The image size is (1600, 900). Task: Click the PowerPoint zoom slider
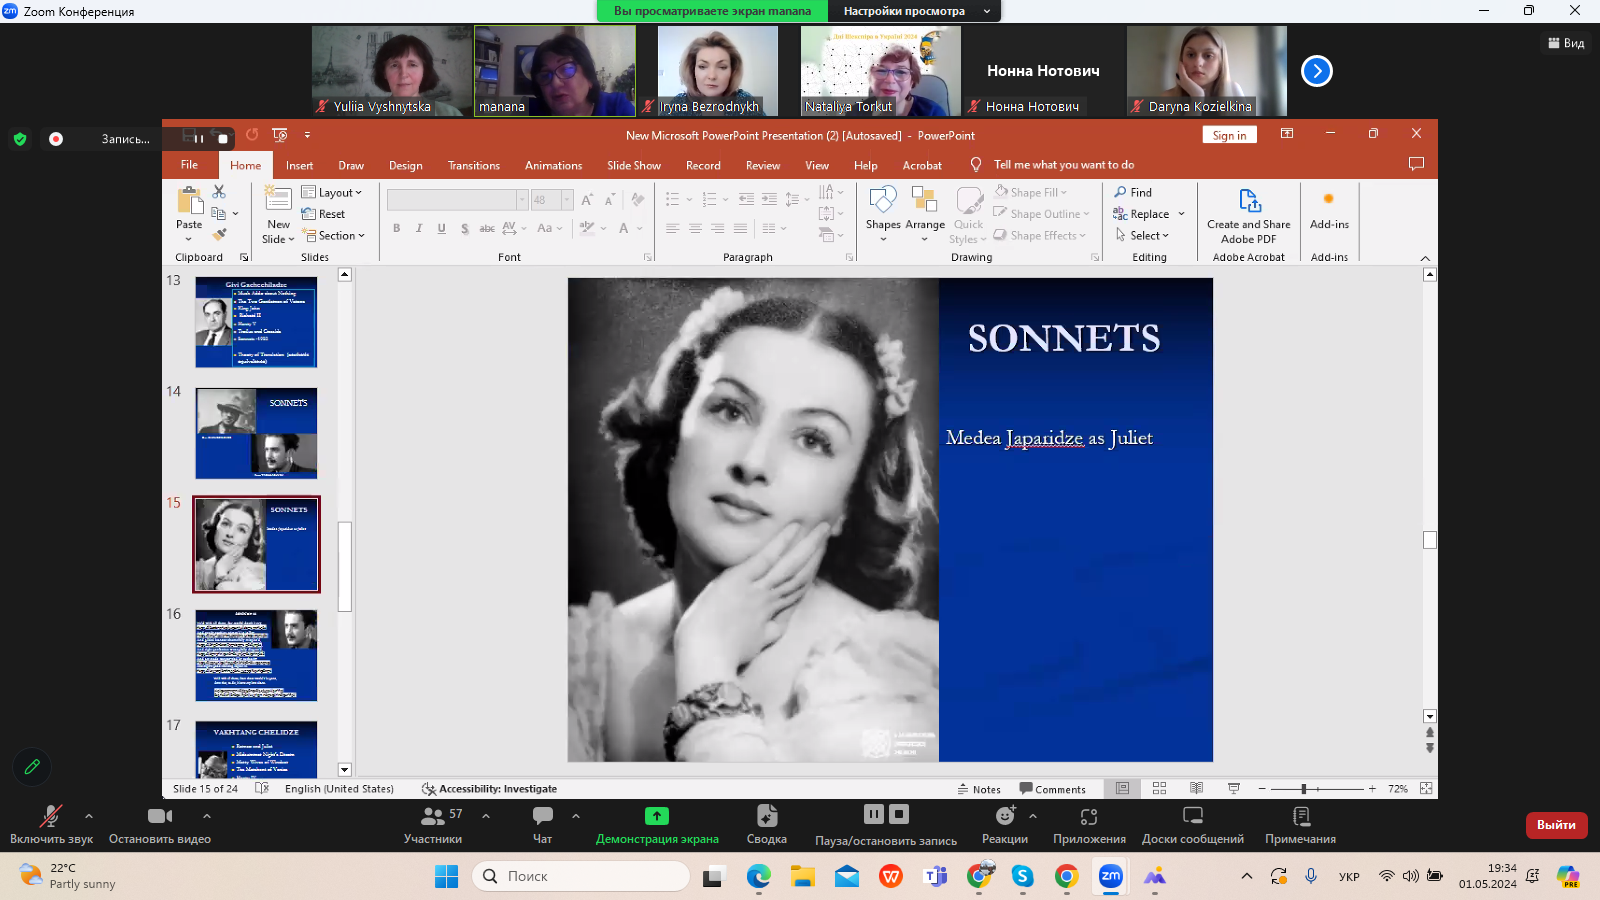[1304, 789]
